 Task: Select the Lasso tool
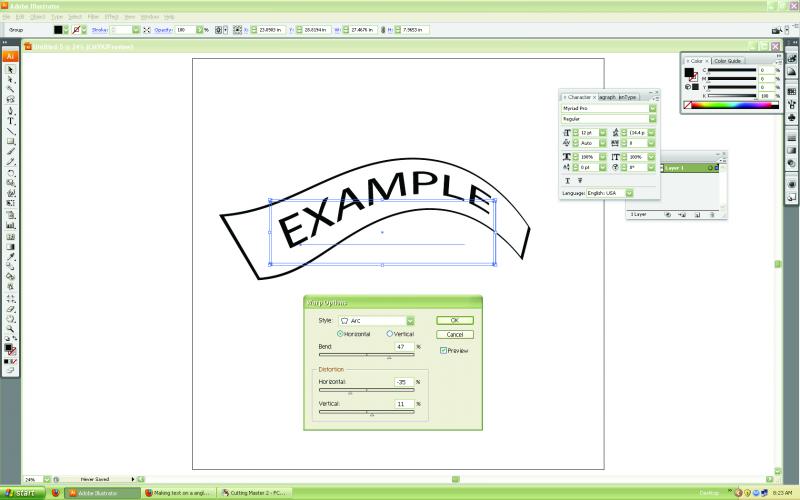(x=10, y=99)
